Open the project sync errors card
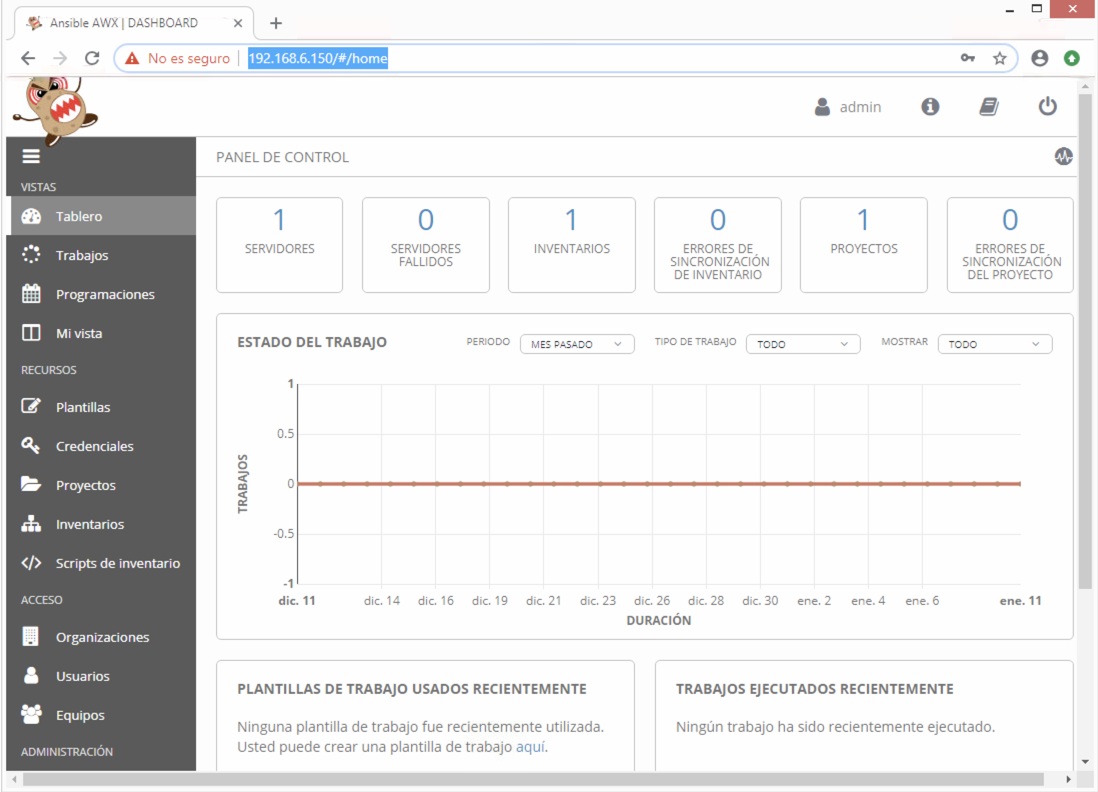 [1010, 244]
